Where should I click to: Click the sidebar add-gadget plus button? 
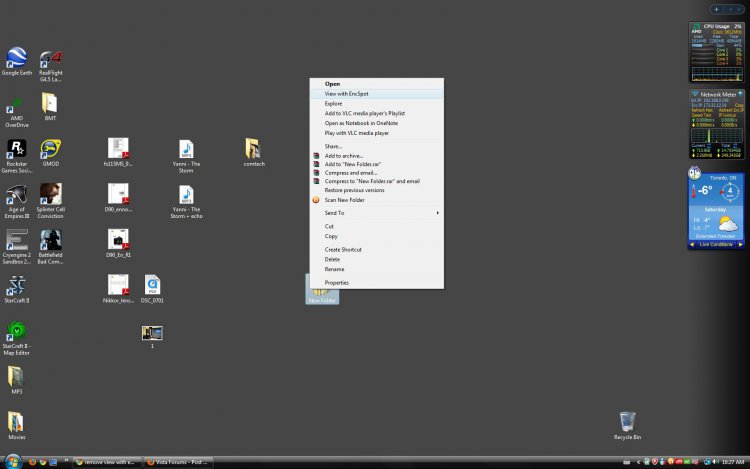[x=716, y=9]
